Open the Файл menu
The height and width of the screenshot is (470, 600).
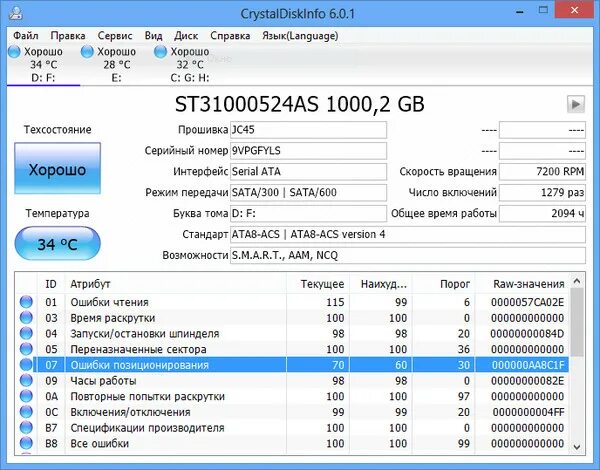click(26, 36)
